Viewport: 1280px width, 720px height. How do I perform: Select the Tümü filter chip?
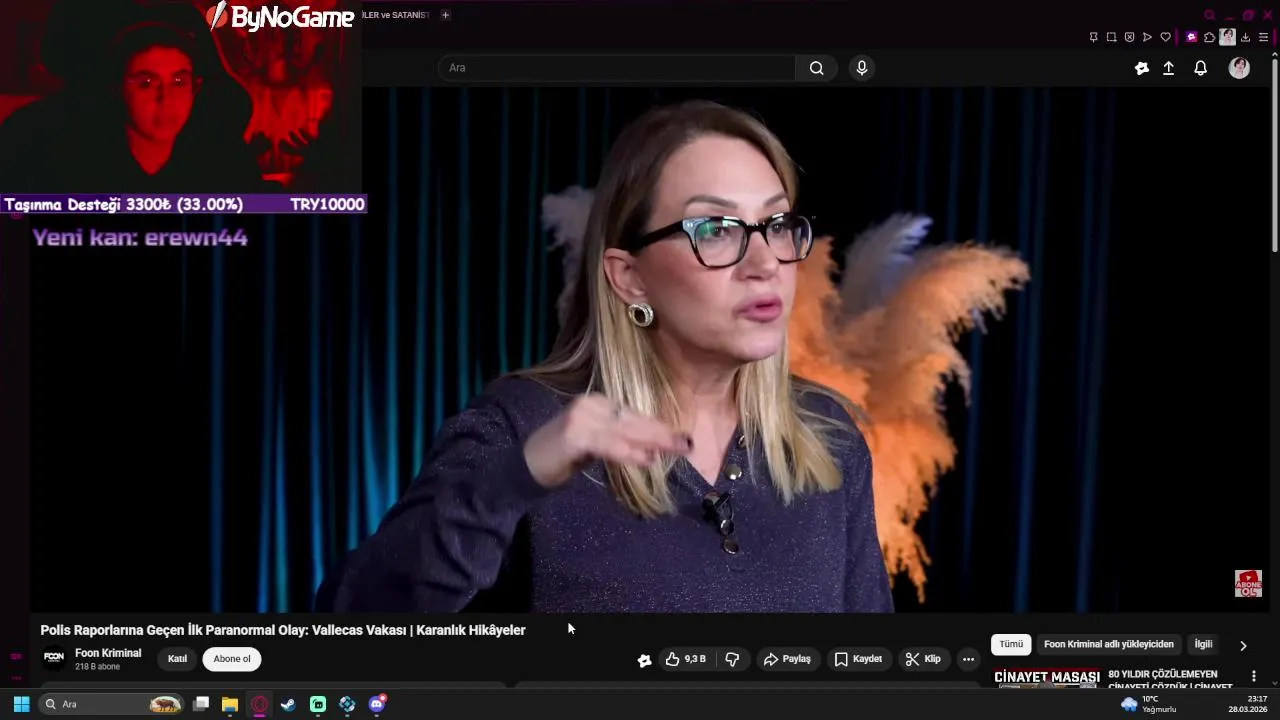pos(1011,644)
